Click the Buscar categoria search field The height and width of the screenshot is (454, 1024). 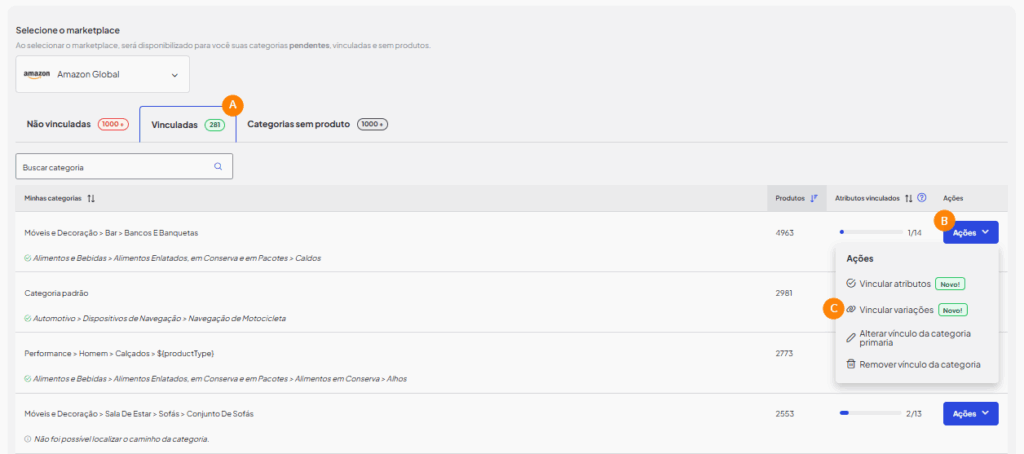[x=114, y=167]
